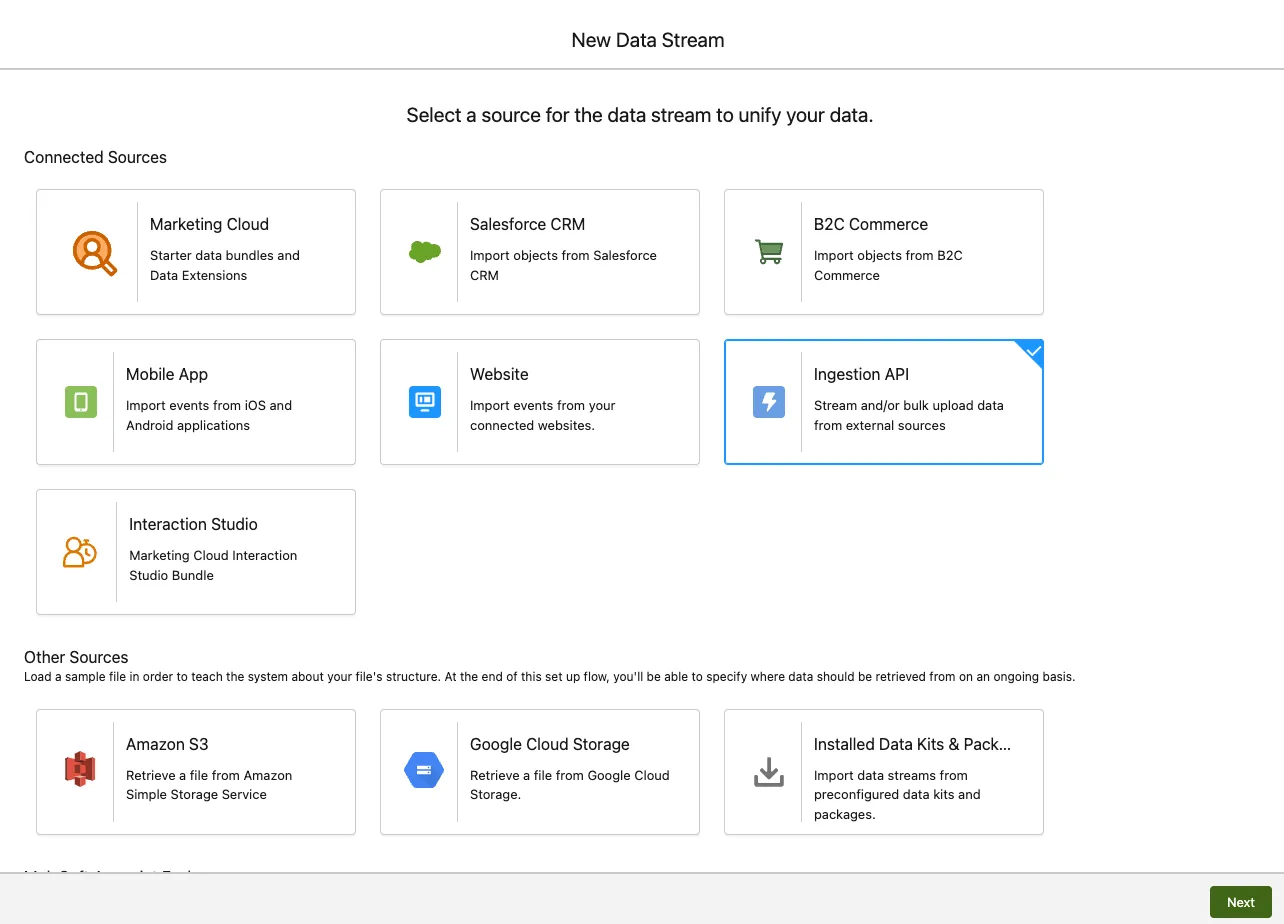Choose the Mobile App source title

coord(167,374)
